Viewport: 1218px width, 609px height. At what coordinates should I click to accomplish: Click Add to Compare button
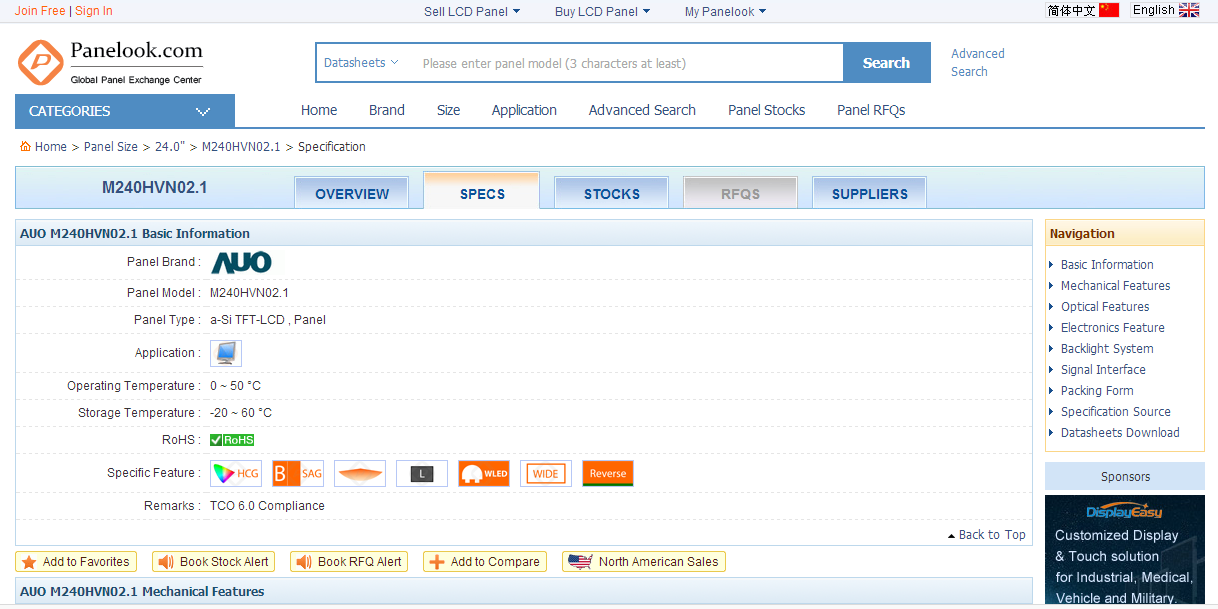tap(485, 562)
